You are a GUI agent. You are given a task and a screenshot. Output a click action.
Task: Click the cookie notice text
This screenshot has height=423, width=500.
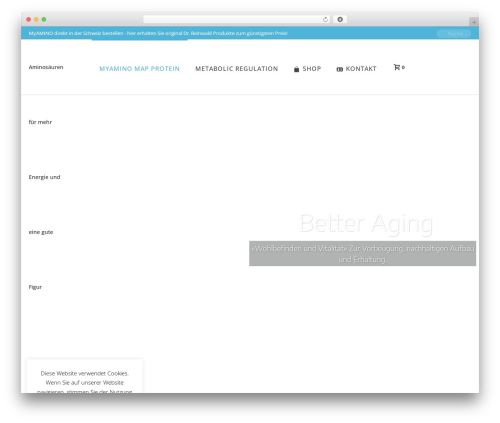(x=85, y=382)
